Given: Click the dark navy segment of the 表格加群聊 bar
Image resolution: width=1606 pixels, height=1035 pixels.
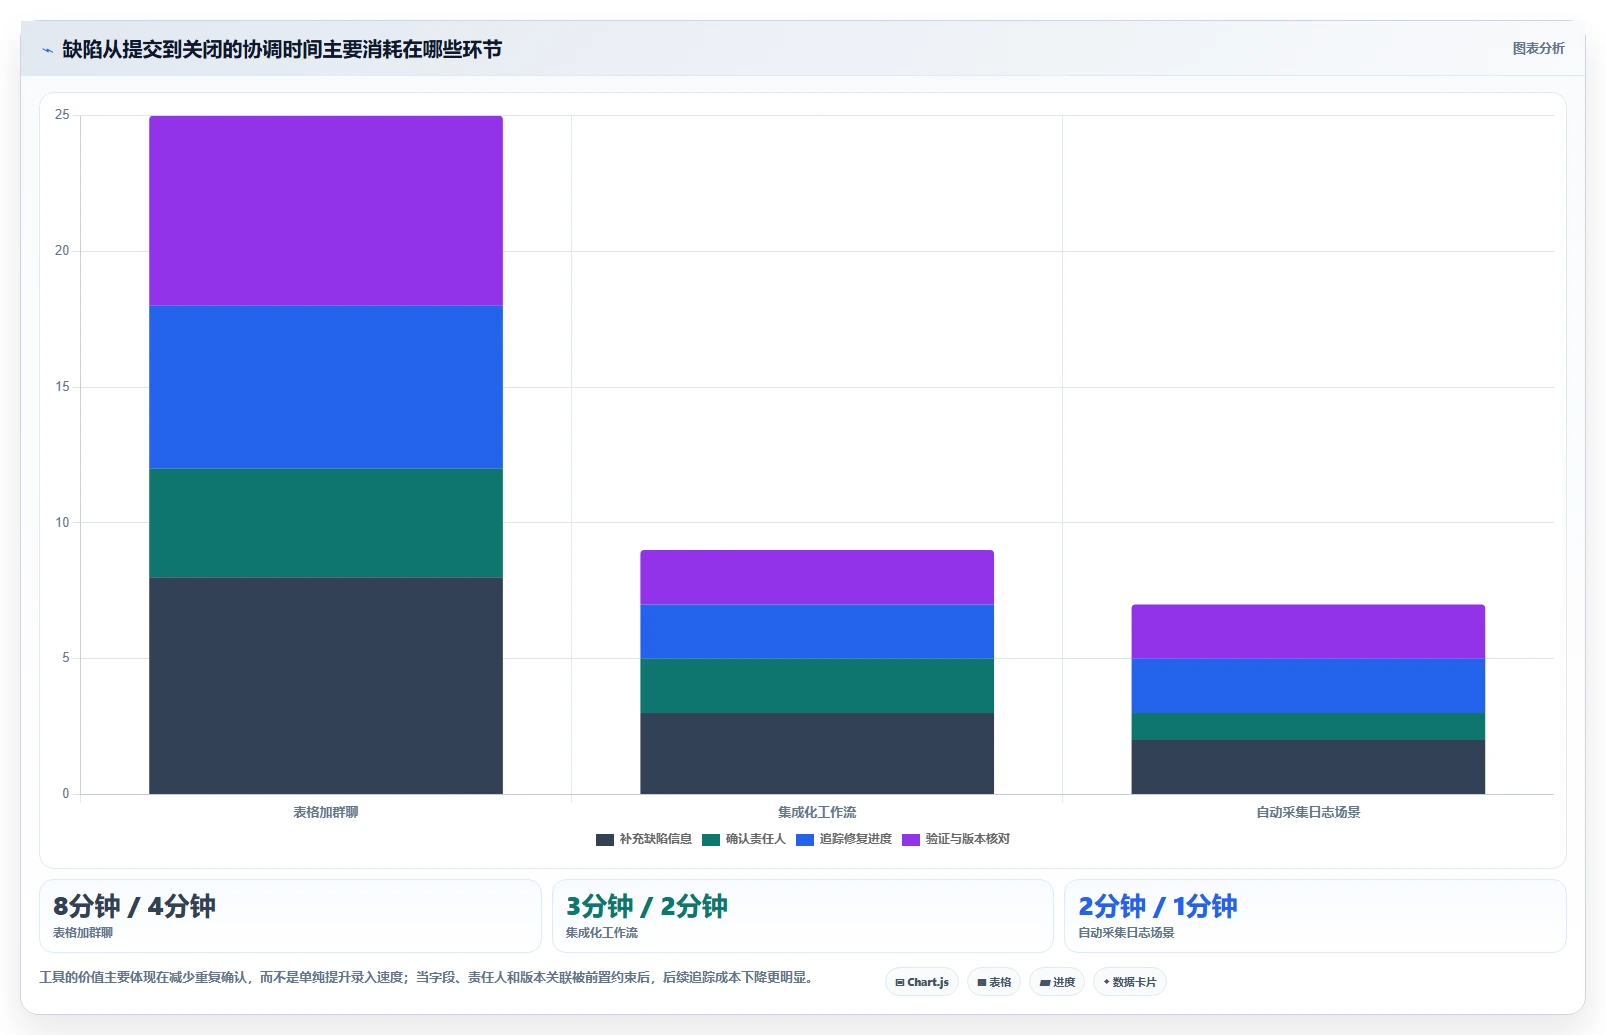Looking at the screenshot, I should (326, 685).
